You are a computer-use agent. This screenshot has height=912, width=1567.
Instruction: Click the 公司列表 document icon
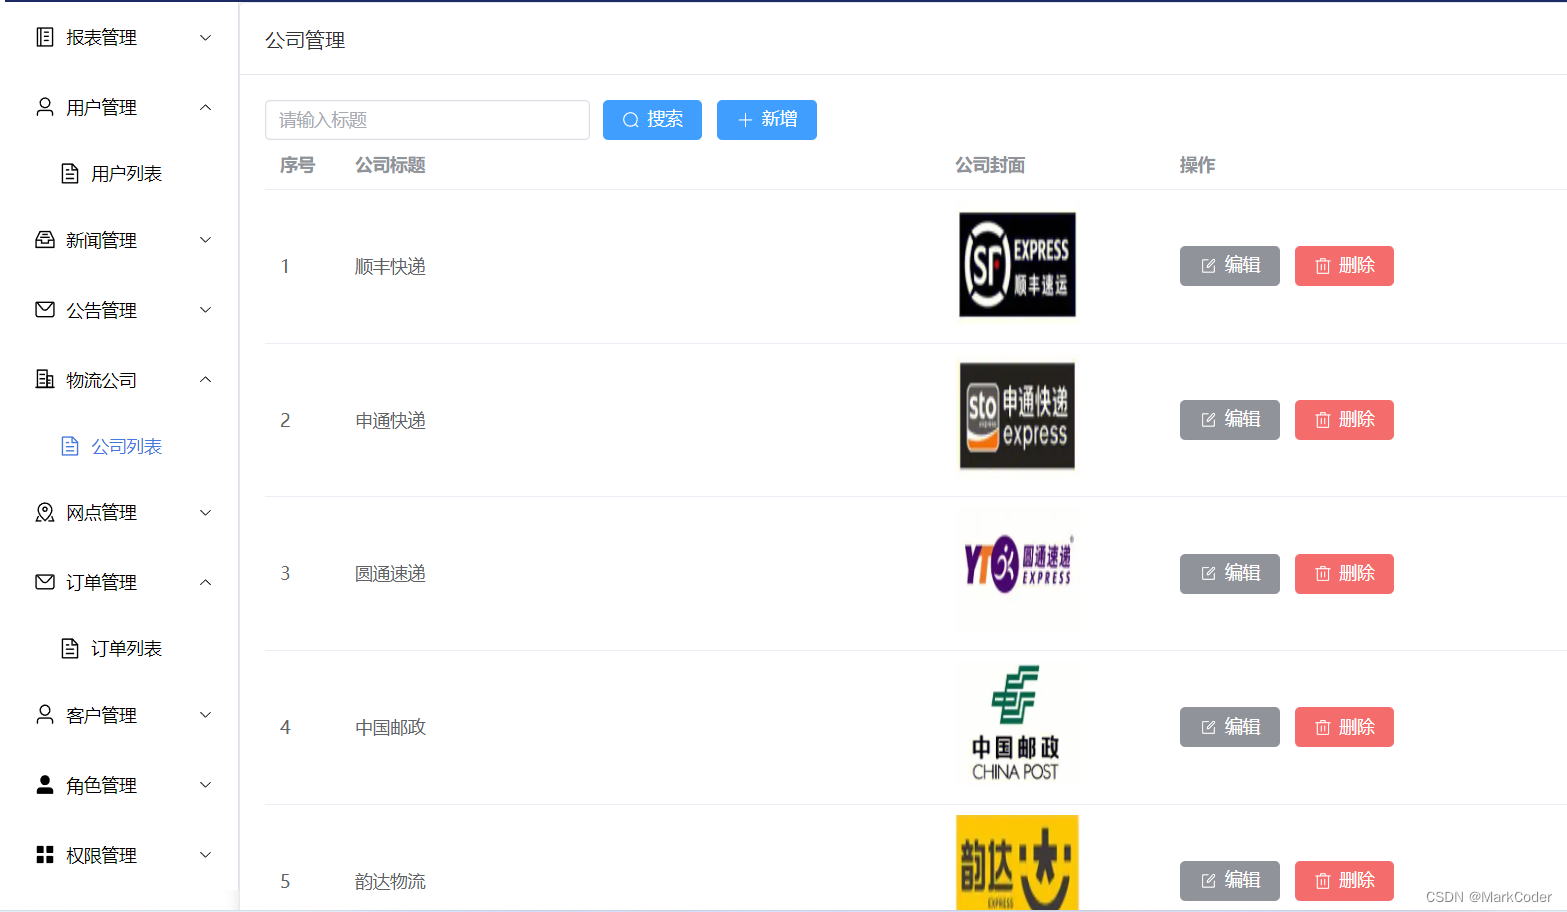(70, 446)
